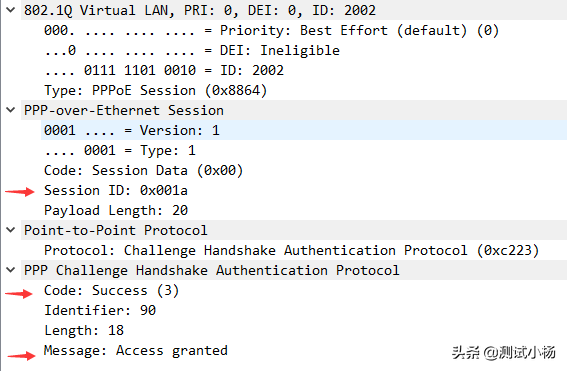Collapse the 802.1Q Virtual LAN section
Screen dimensions: 567x371
[x=11, y=10]
